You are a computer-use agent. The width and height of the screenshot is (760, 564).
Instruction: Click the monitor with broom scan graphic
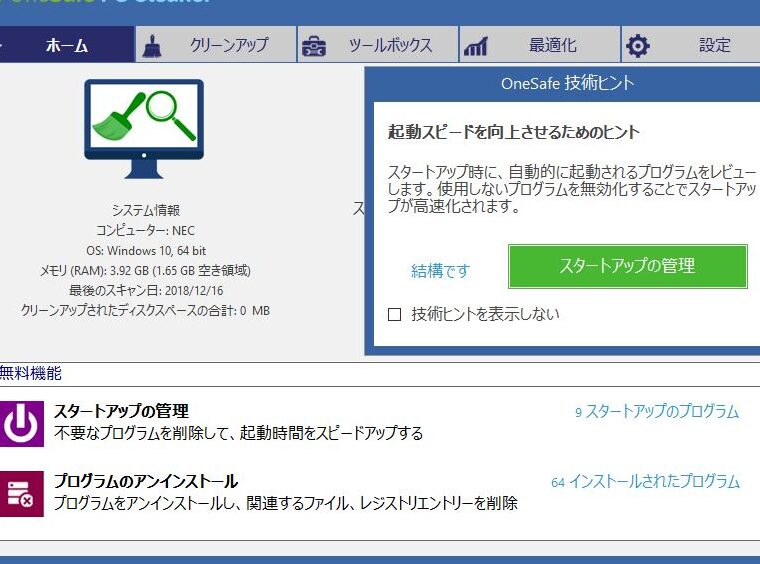tap(143, 128)
